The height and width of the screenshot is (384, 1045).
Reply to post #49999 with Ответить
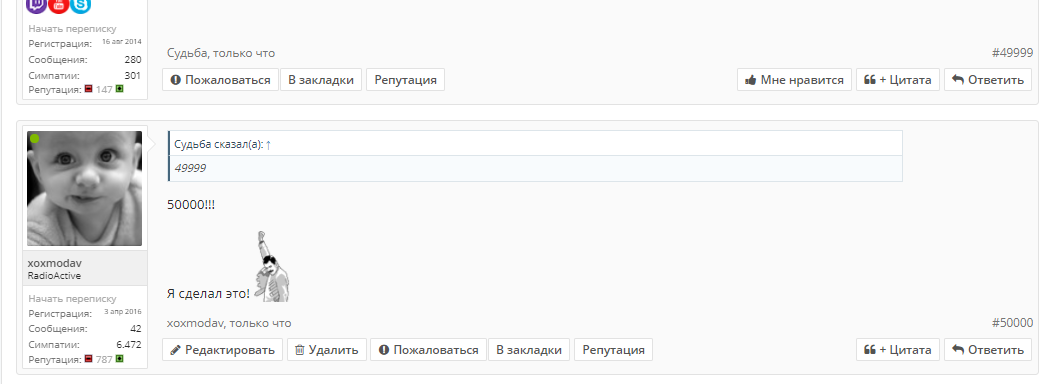[x=988, y=80]
